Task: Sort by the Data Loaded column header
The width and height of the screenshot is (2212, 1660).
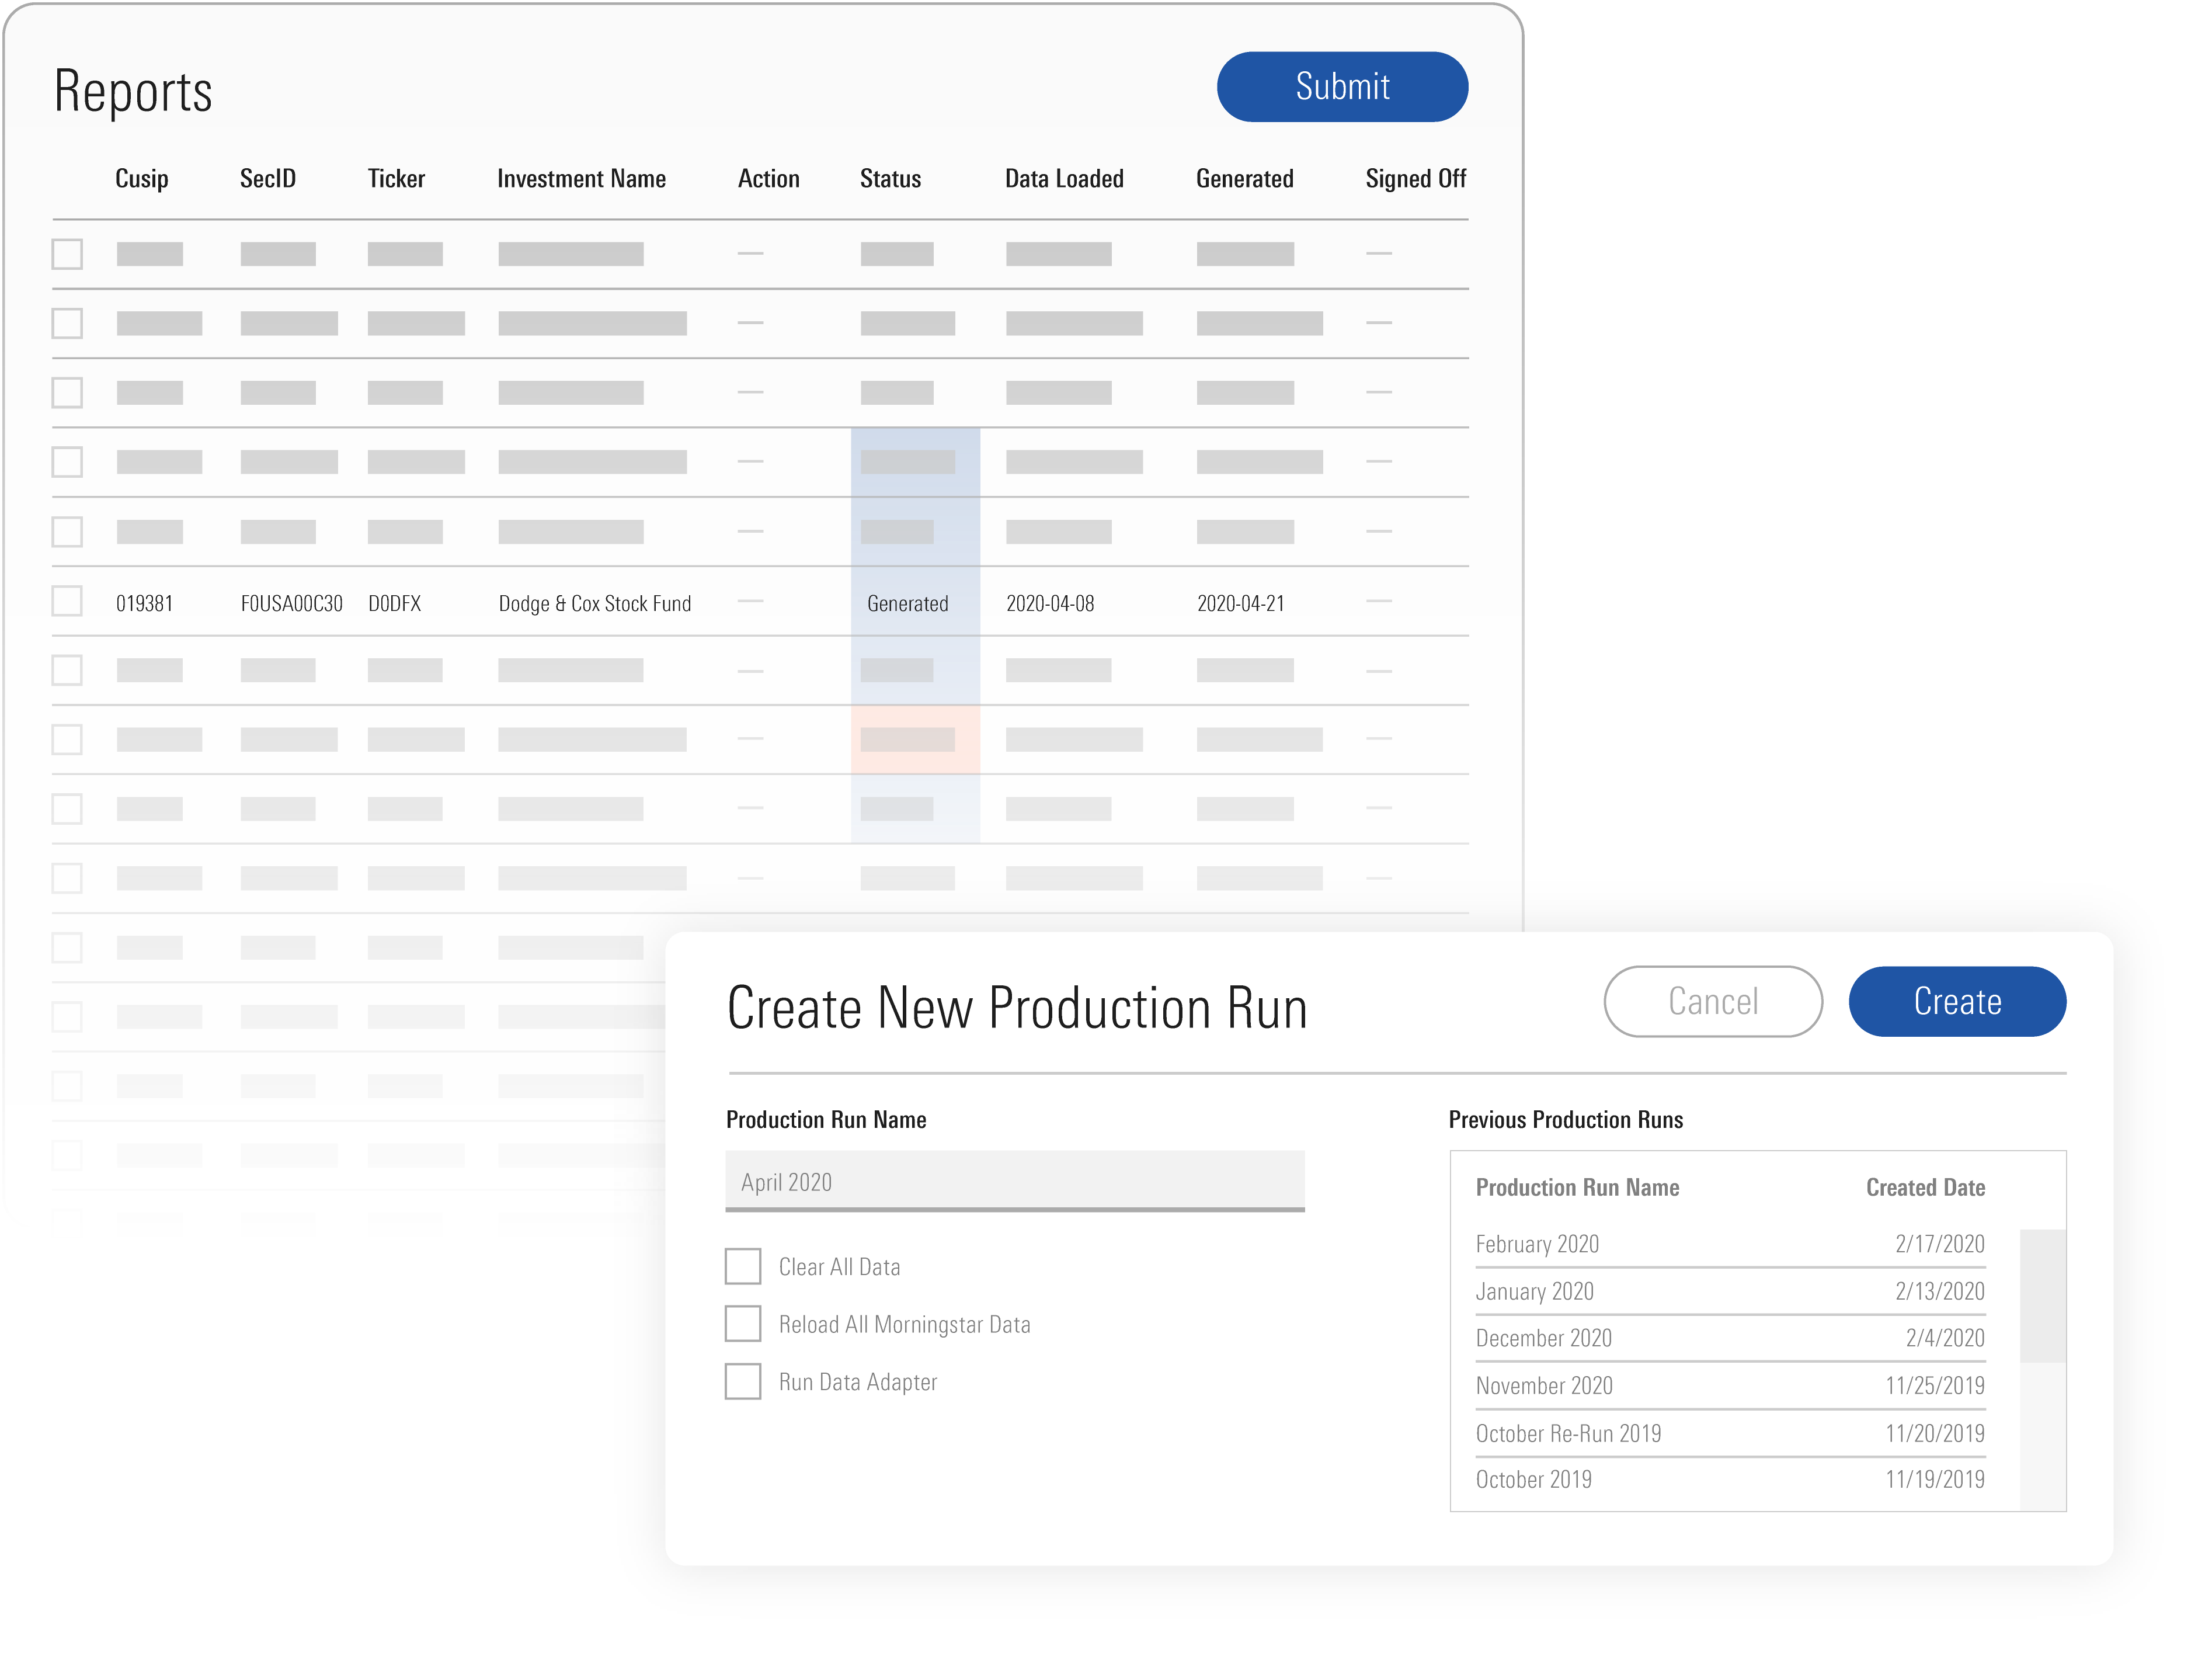Action: click(x=1064, y=179)
